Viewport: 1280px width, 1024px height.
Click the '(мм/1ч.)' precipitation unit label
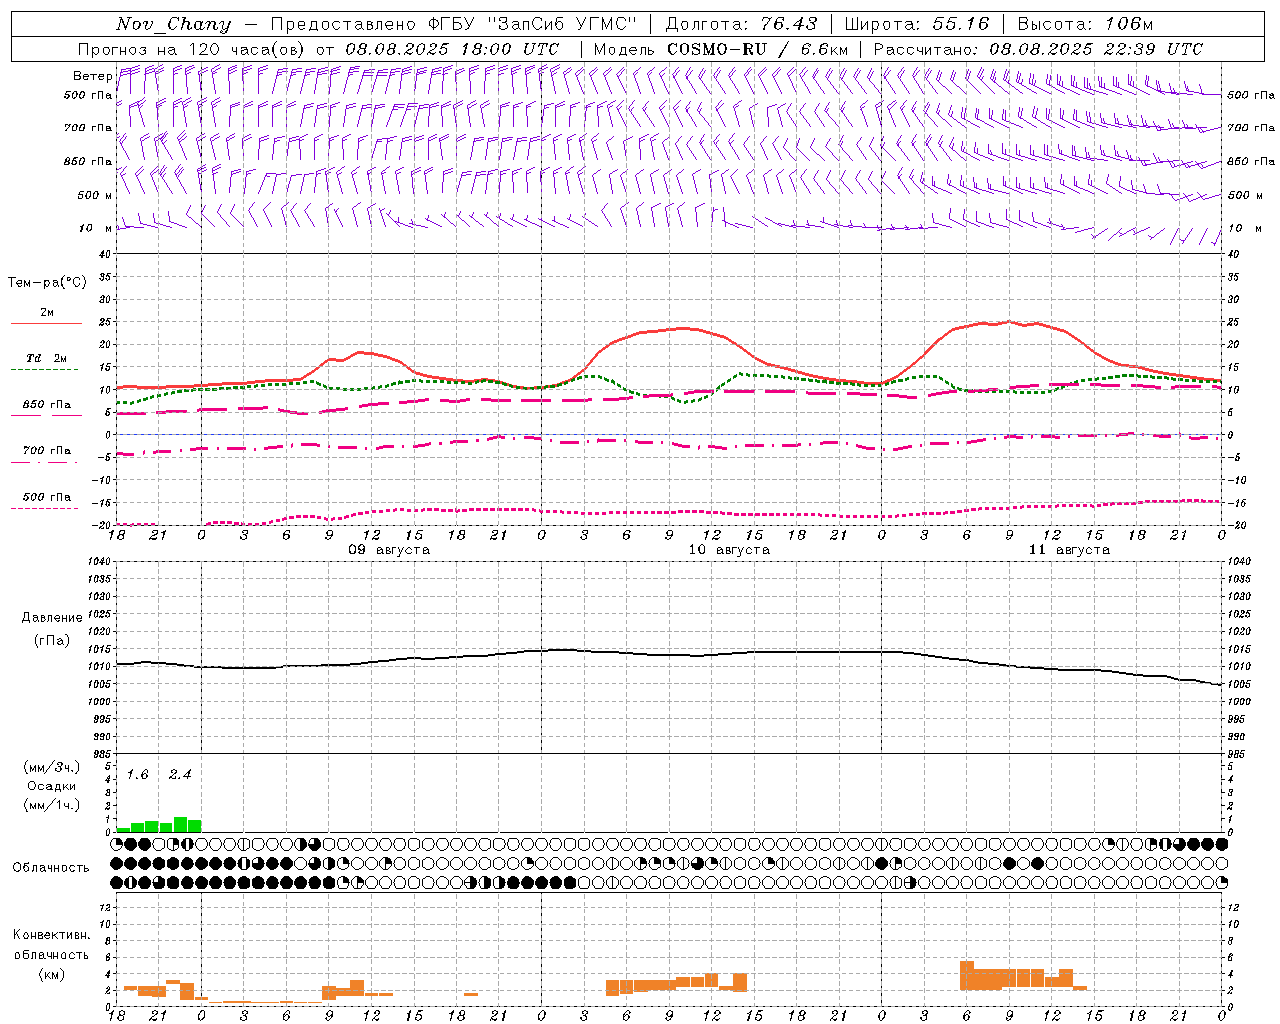[52, 805]
